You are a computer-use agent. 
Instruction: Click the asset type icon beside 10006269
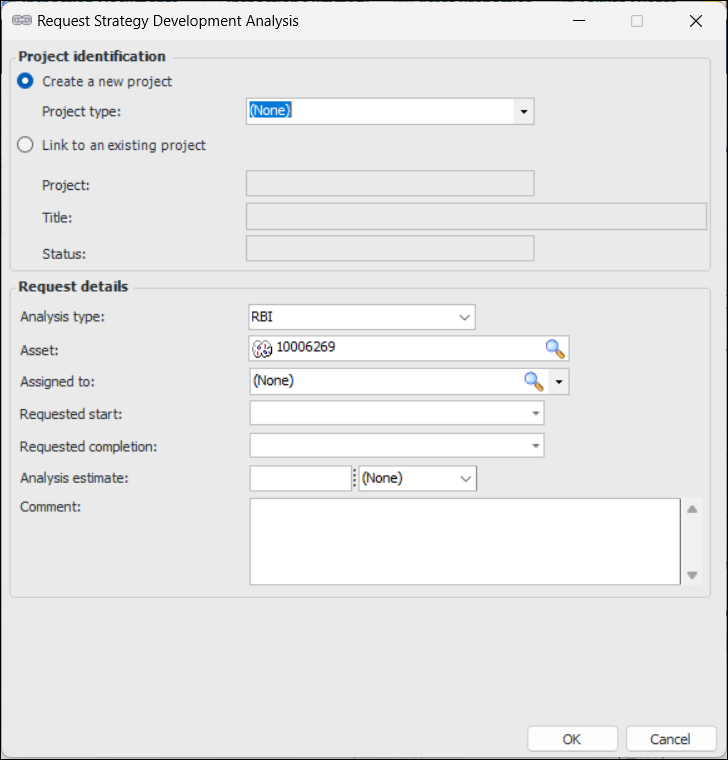[x=262, y=349]
